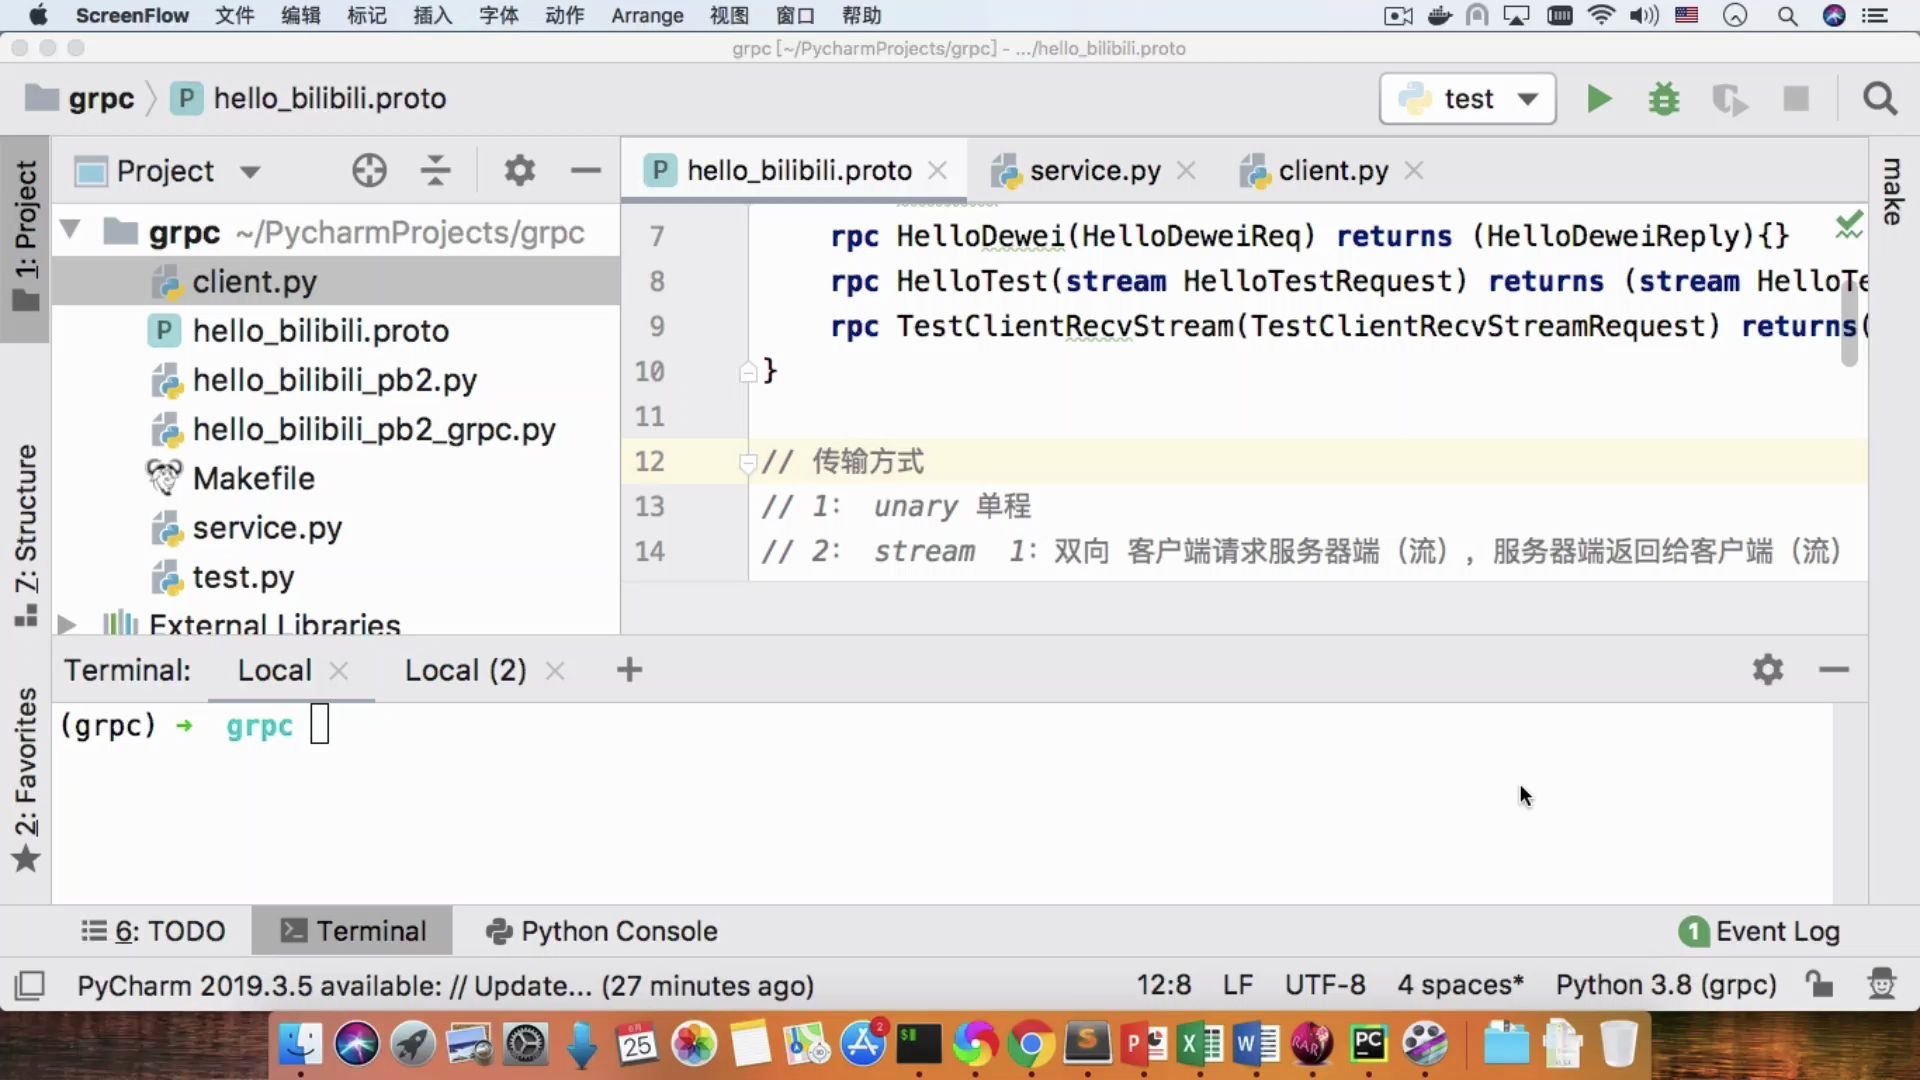Viewport: 1920px width, 1080px height.
Task: Collapse all folders in the Project tree
Action: point(435,170)
